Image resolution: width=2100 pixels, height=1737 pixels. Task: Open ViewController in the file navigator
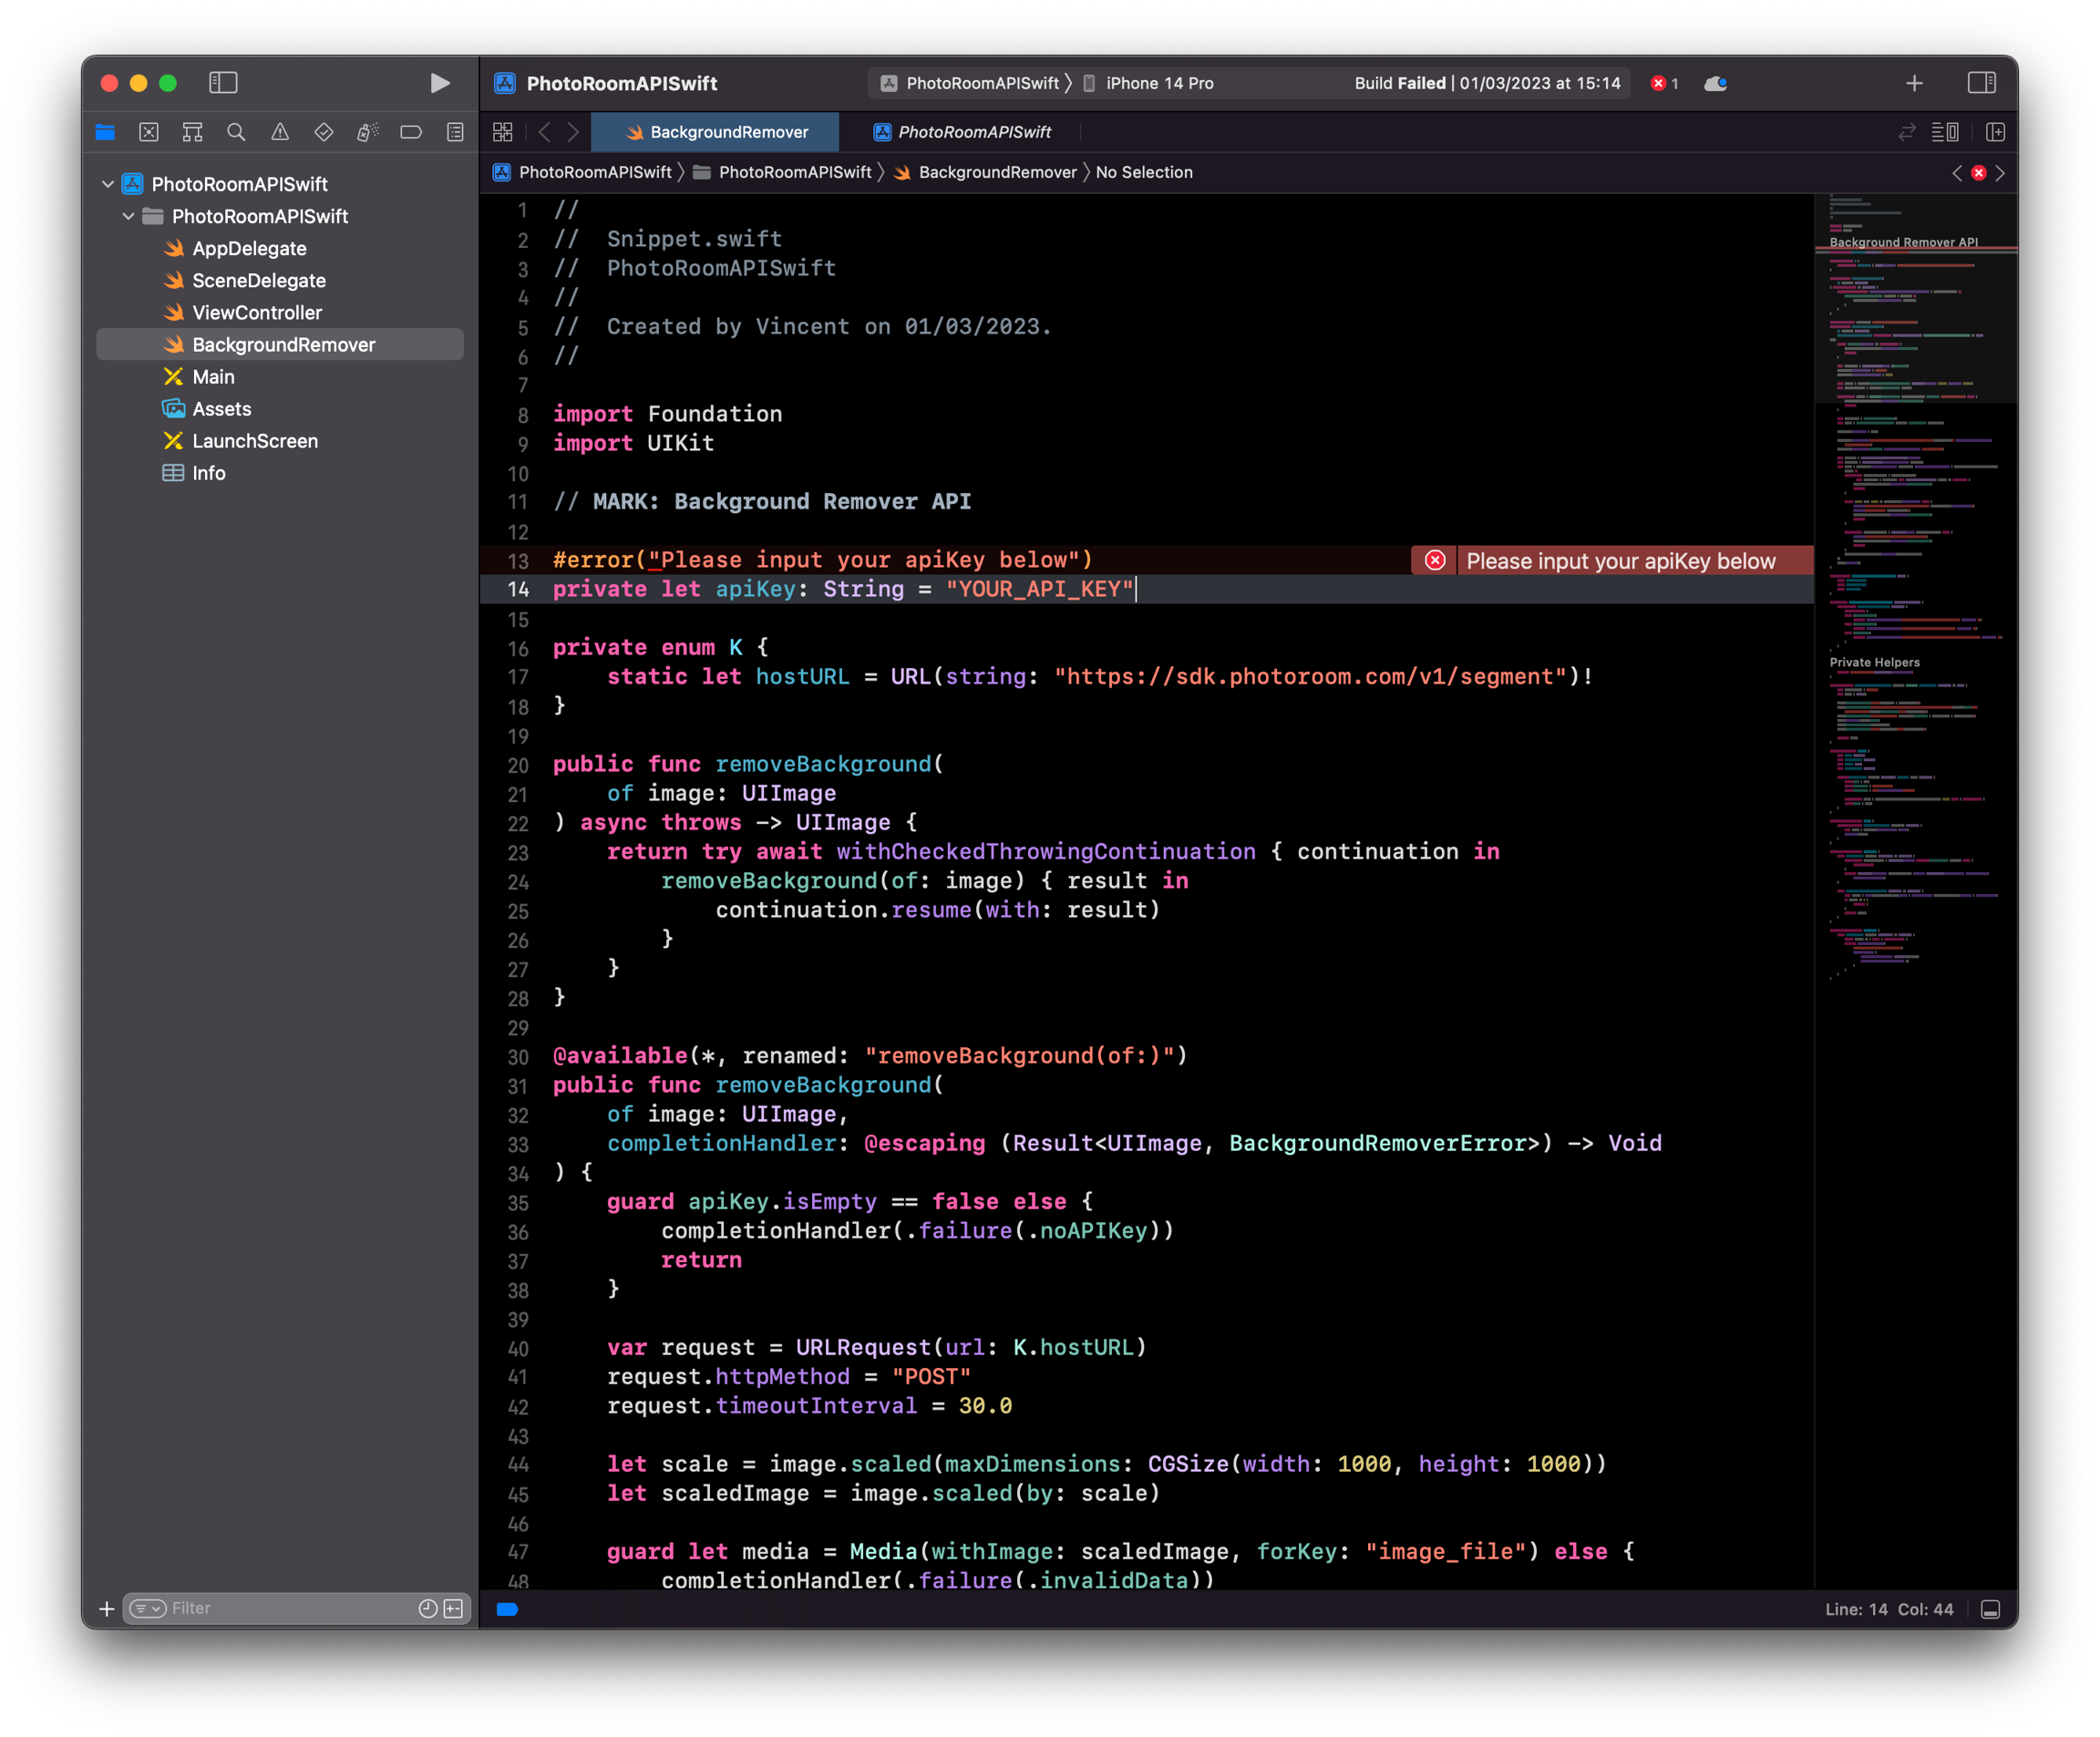point(256,313)
